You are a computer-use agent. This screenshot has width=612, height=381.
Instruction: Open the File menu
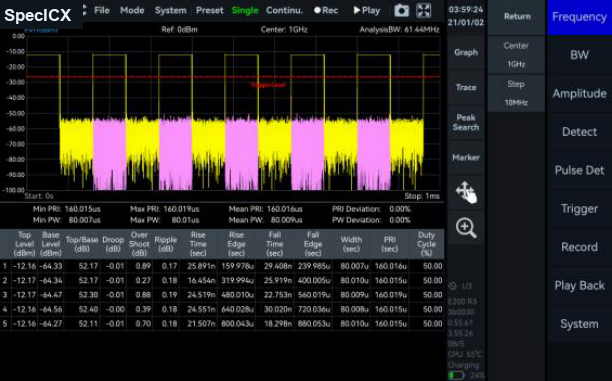[102, 10]
